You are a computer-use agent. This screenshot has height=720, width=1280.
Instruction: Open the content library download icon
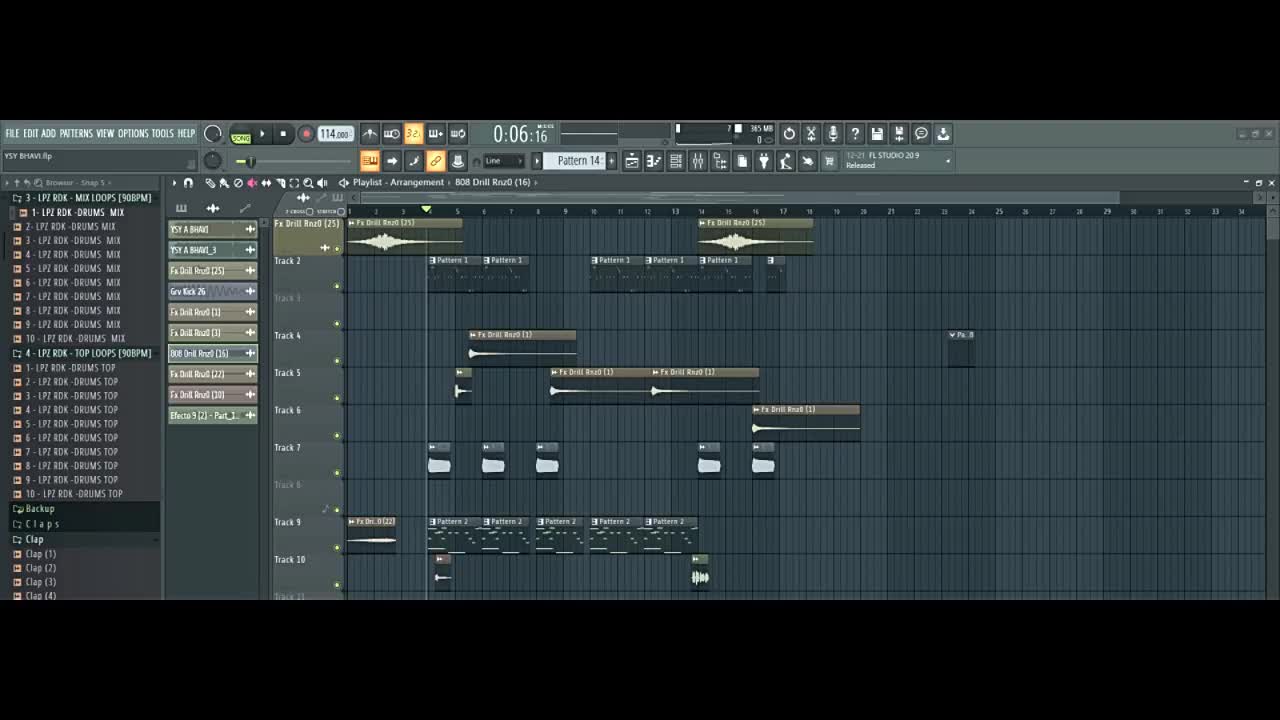click(943, 133)
